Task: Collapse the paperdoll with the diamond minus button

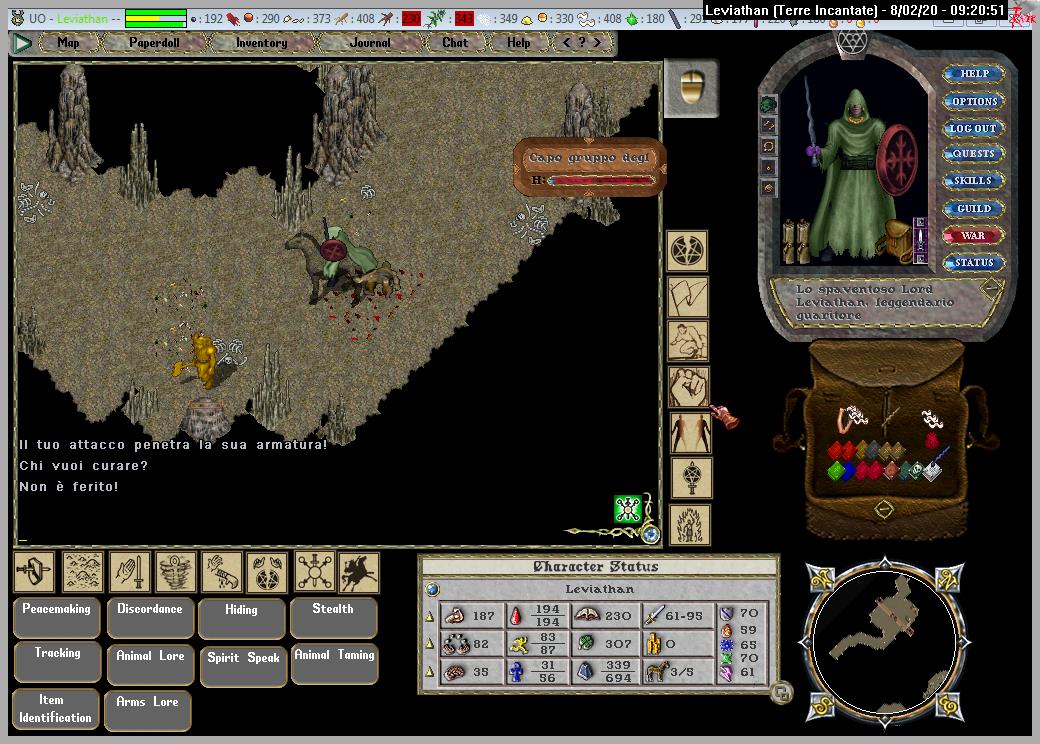Action: (992, 288)
